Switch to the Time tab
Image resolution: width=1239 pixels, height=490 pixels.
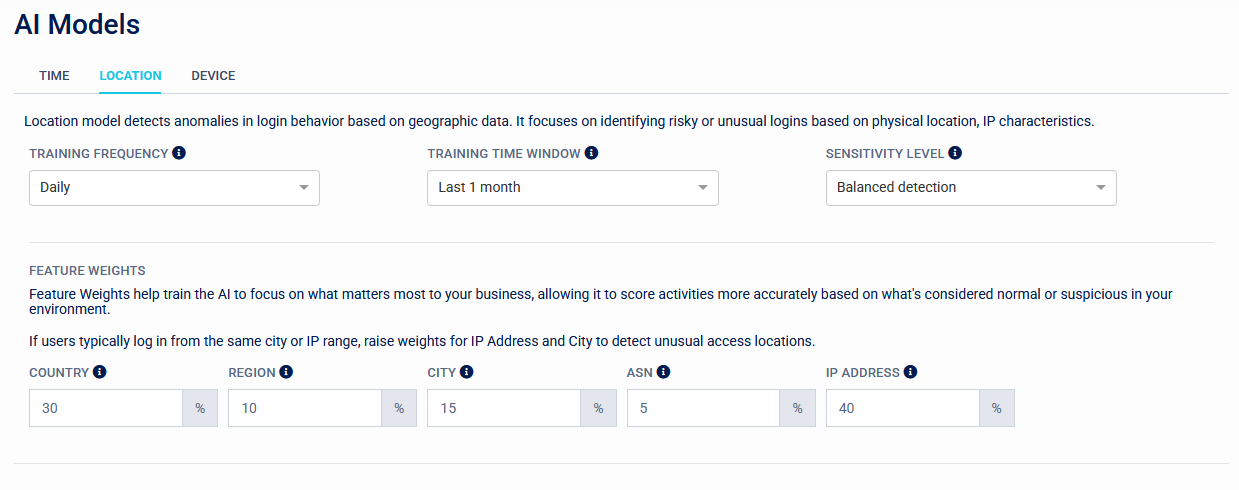pos(54,76)
